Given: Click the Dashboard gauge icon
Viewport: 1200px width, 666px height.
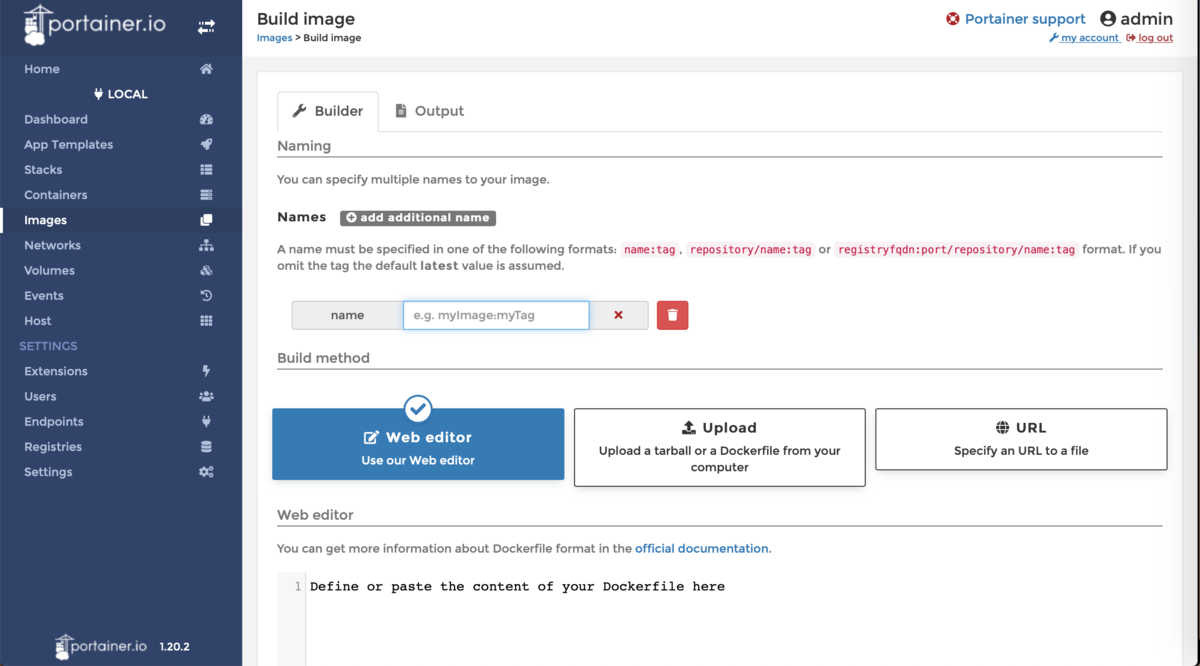Looking at the screenshot, I should click(206, 119).
